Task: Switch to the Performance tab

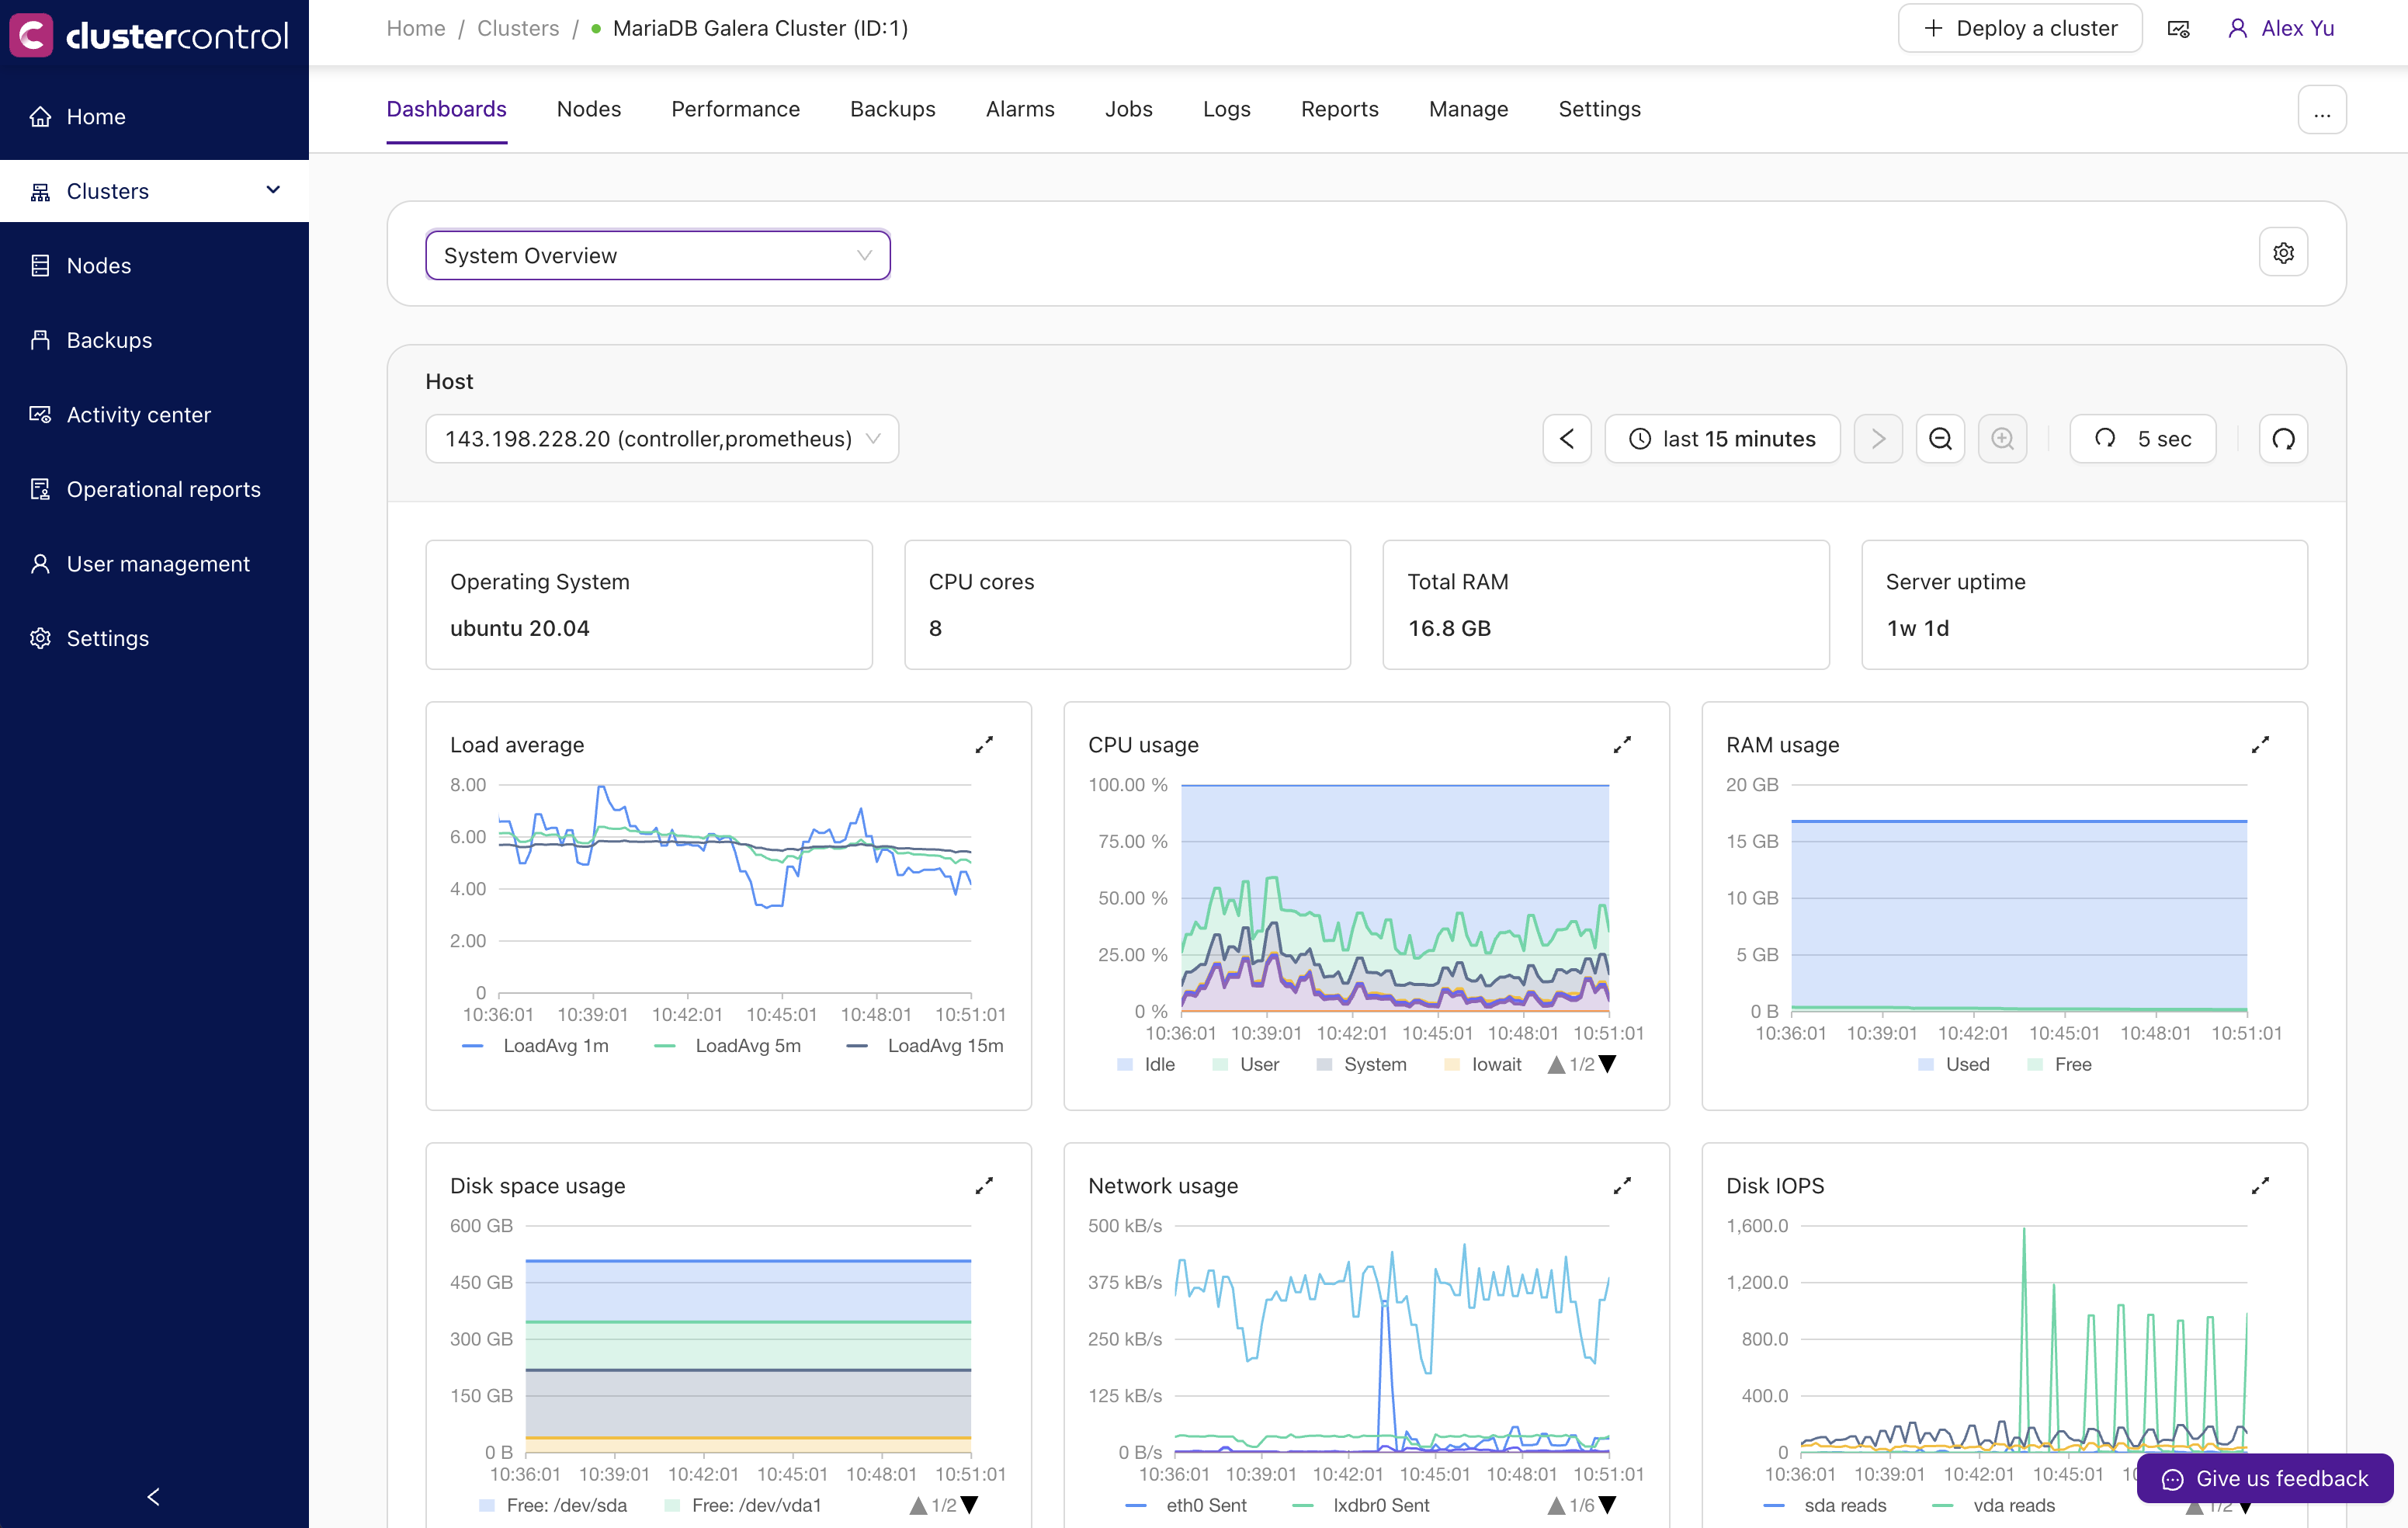Action: click(x=736, y=109)
